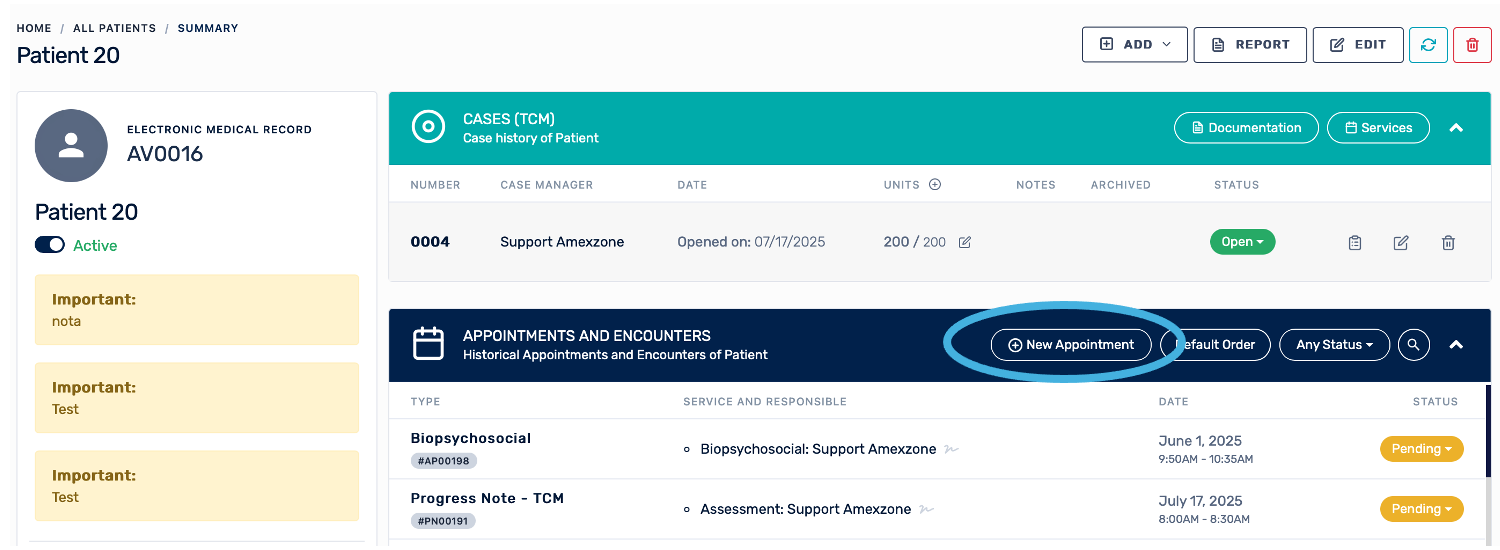Collapse the Appointments and Encounters panel
Viewport: 1500px width, 550px height.
1456,345
